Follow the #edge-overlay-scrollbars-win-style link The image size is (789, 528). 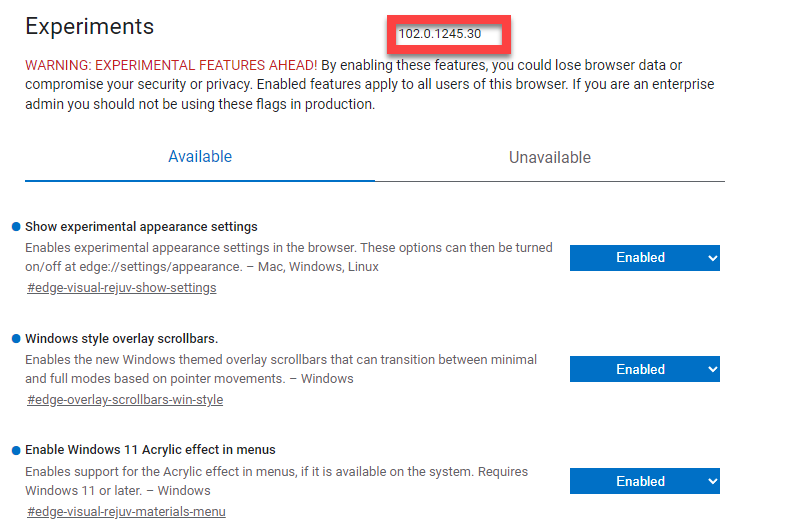pyautogui.click(x=125, y=400)
